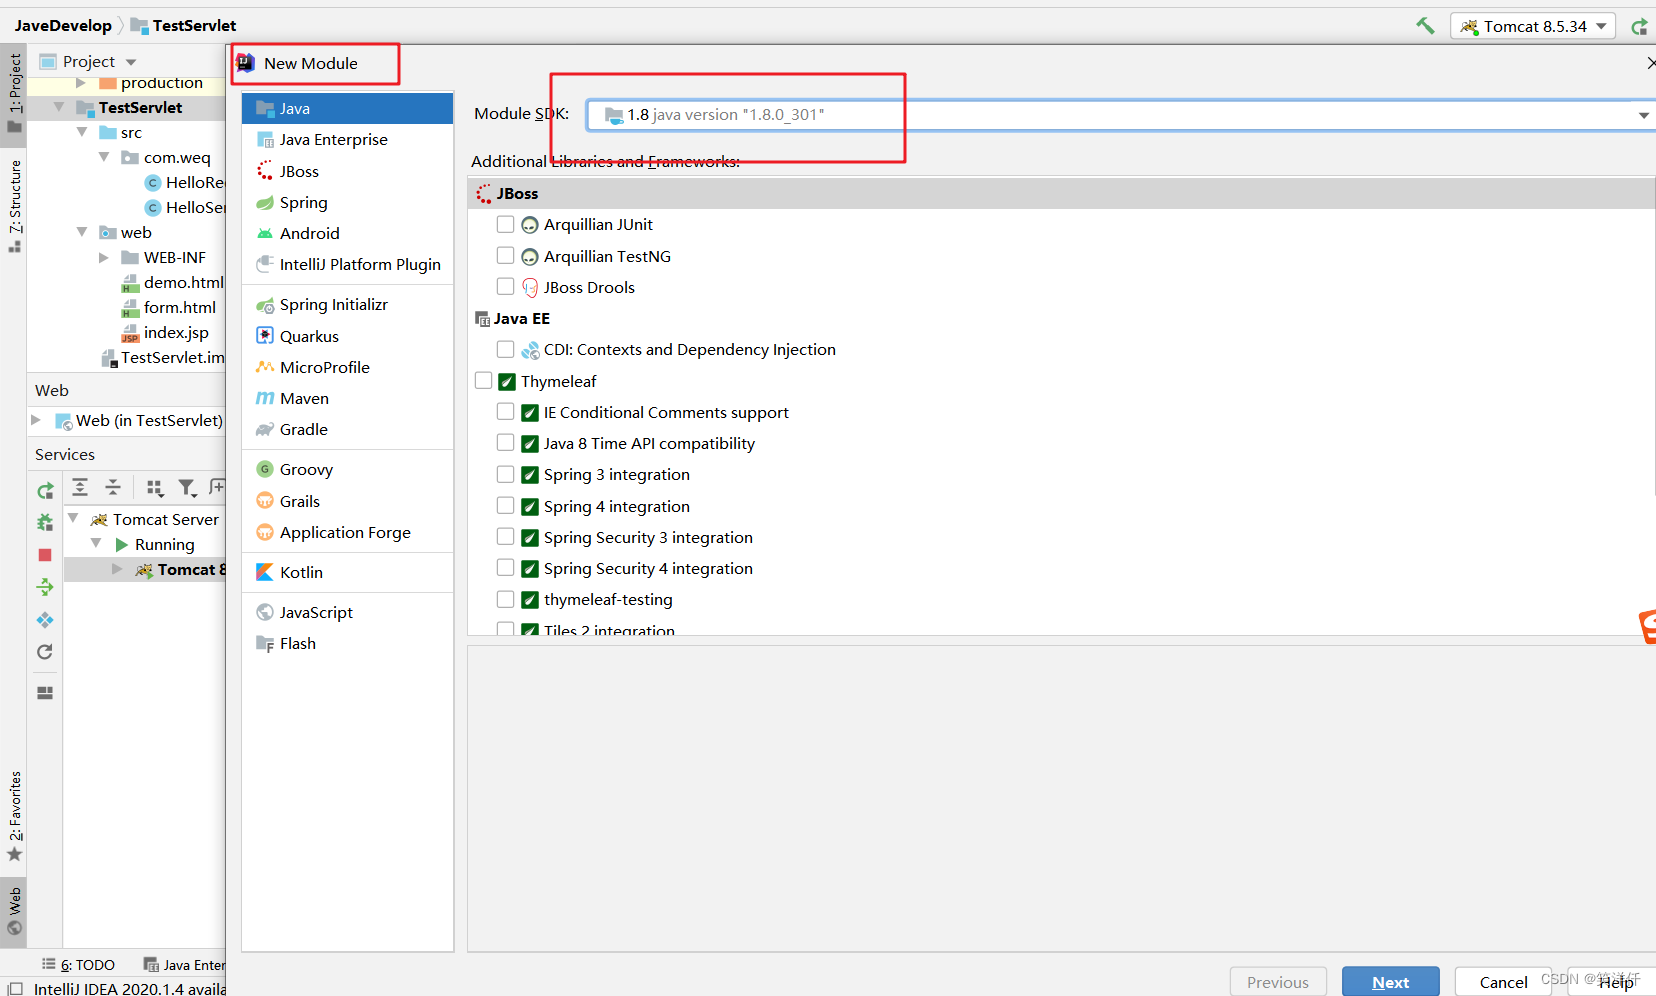This screenshot has height=996, width=1656.
Task: Enable Arquillian JUnit checkbox
Action: click(505, 224)
